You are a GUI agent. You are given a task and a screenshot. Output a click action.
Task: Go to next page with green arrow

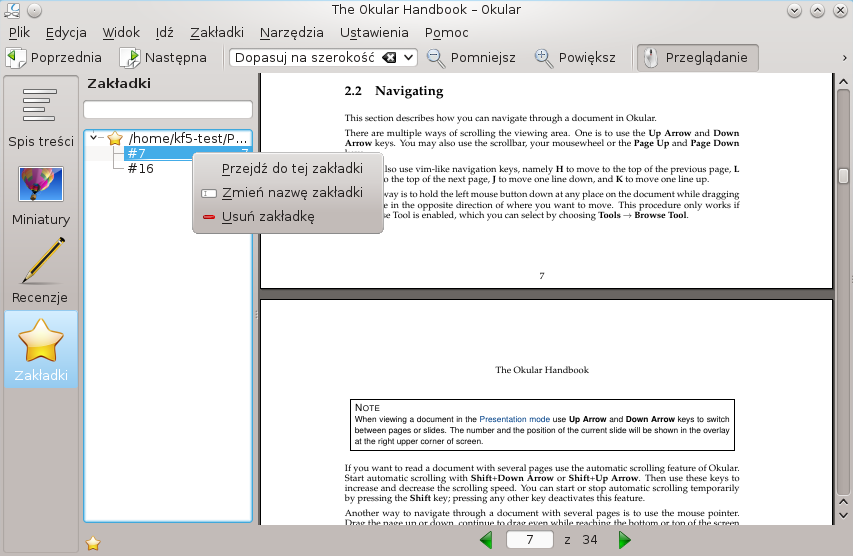click(x=625, y=541)
